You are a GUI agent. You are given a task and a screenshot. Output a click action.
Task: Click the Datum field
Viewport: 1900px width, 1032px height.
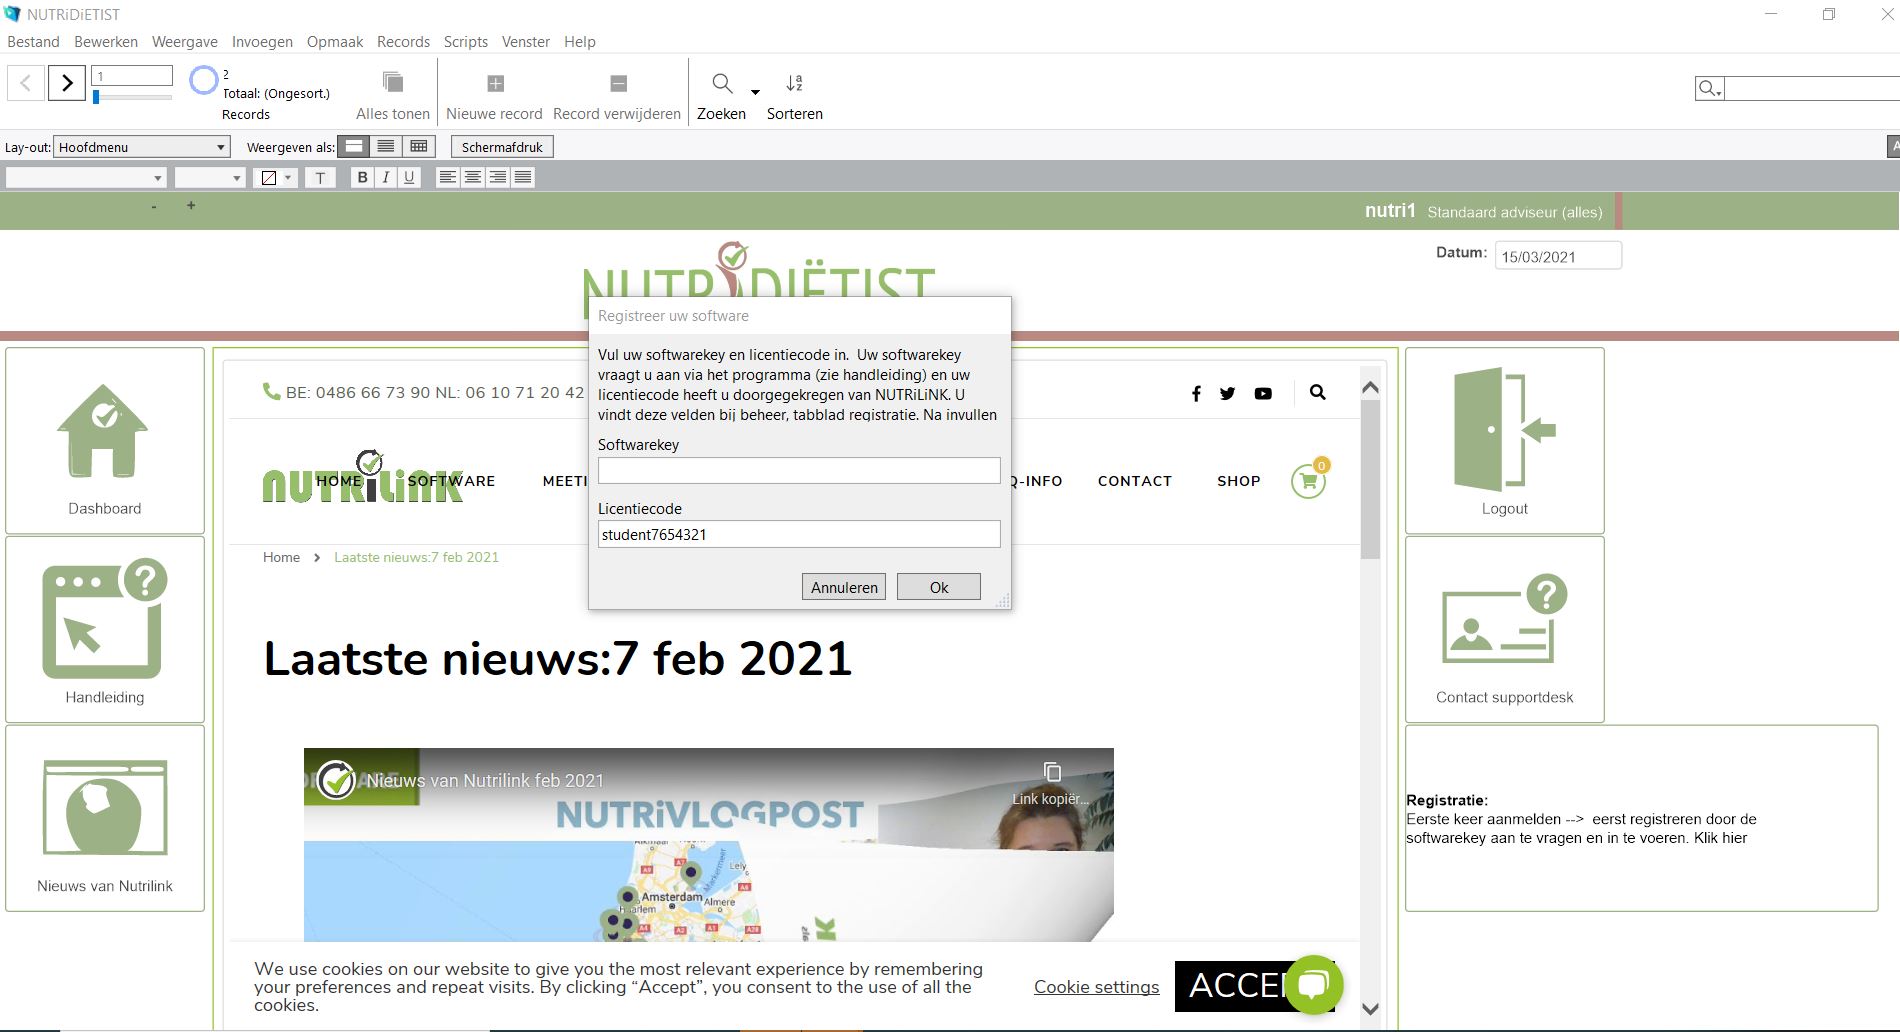(x=1558, y=256)
